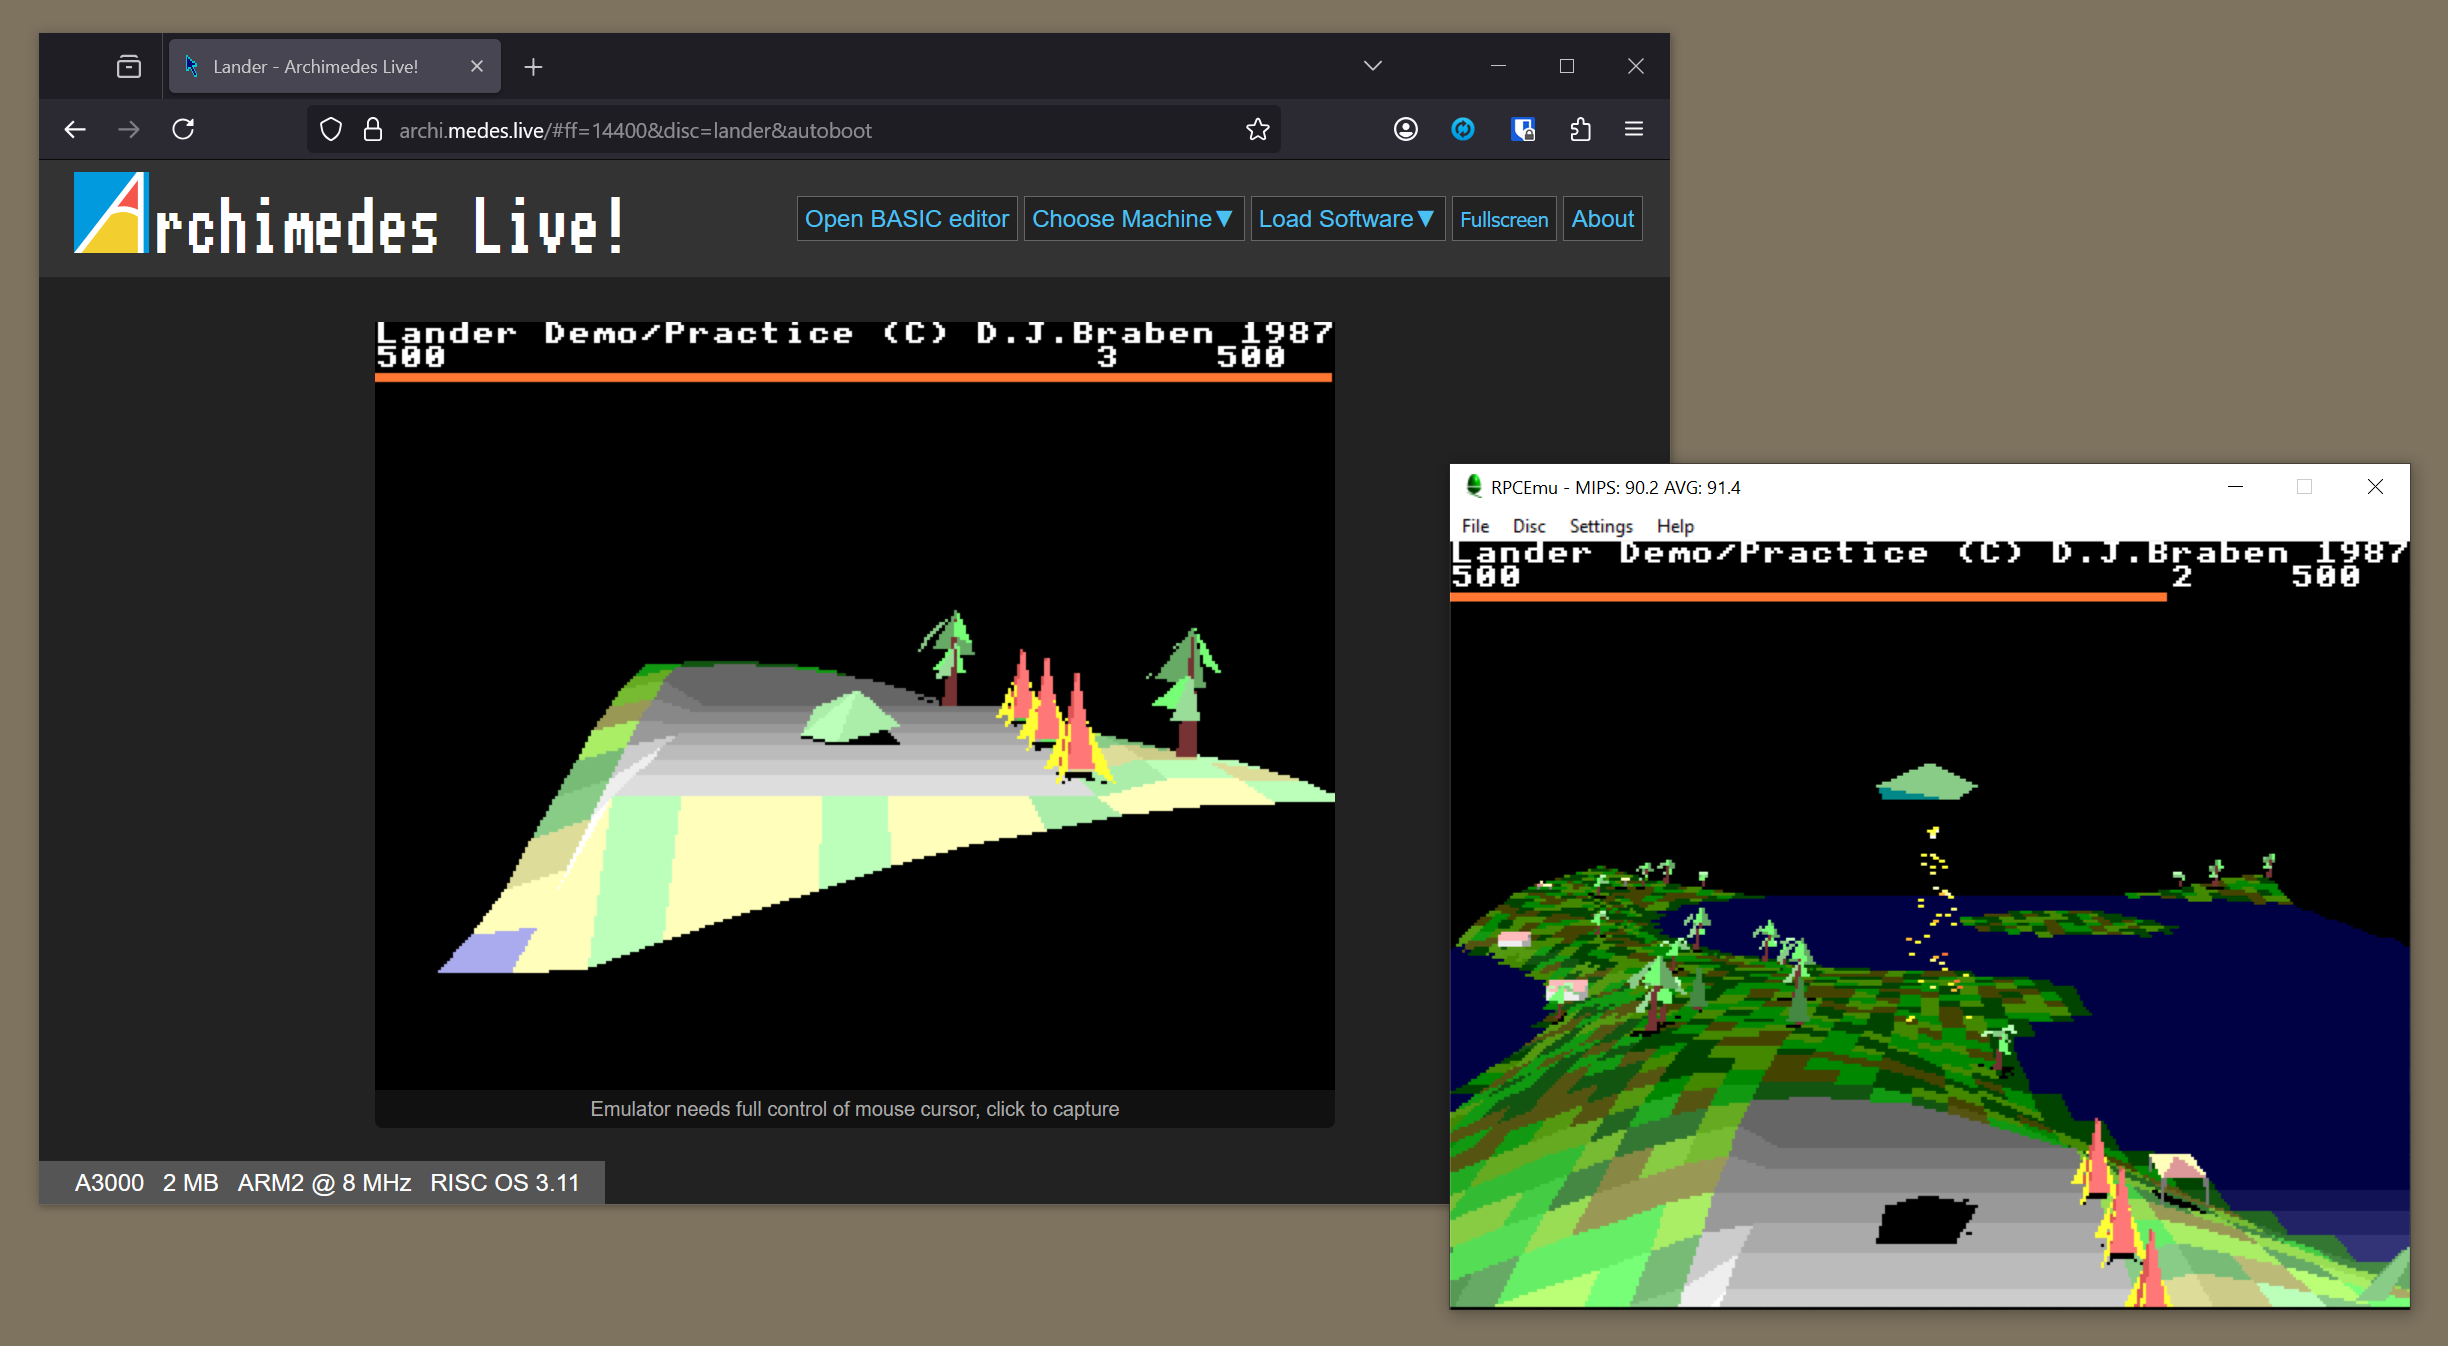Click the orange fuel bar in browser emulator
Image resolution: width=2448 pixels, height=1346 pixels.
(x=854, y=377)
